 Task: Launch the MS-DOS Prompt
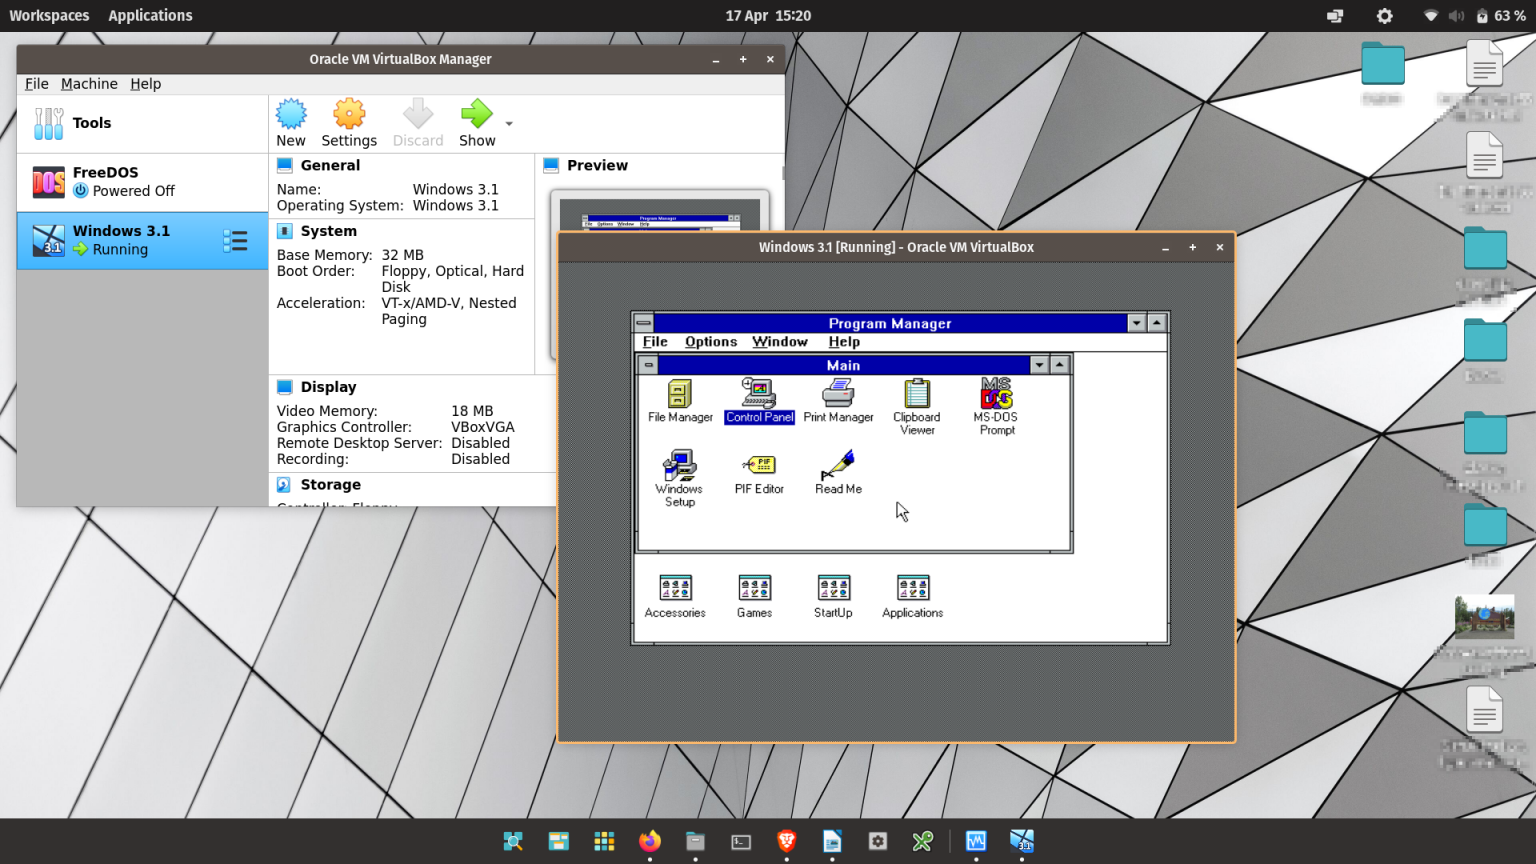[996, 396]
